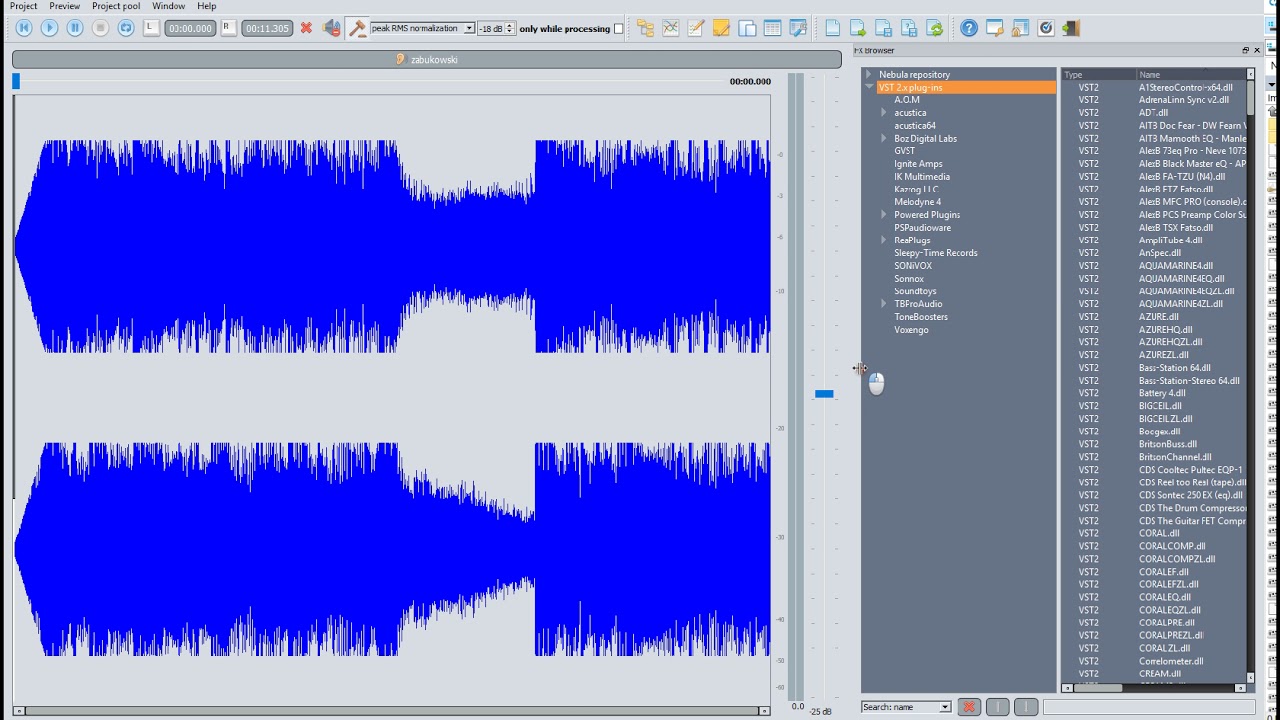The width and height of the screenshot is (1280, 720).
Task: Click the speaker mute icon
Action: click(x=332, y=28)
